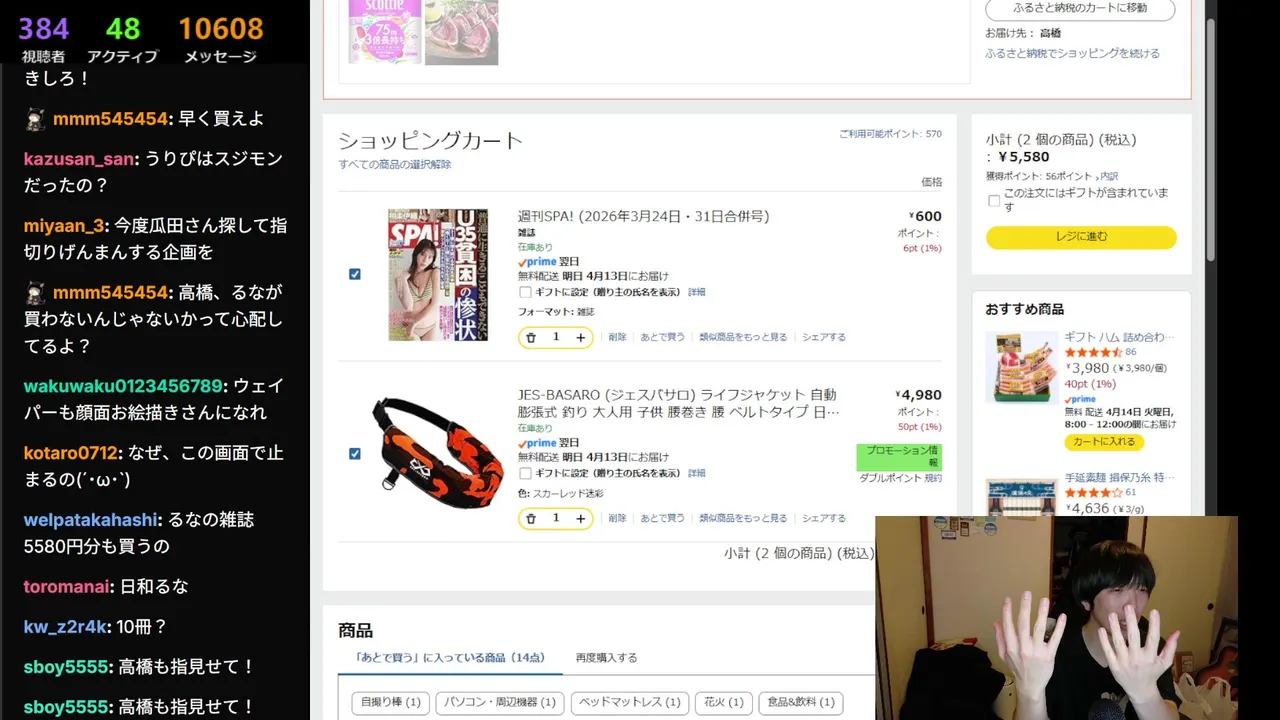Increase 週刊SPA! quantity with plus icon
The width and height of the screenshot is (1280, 720).
(x=580, y=337)
